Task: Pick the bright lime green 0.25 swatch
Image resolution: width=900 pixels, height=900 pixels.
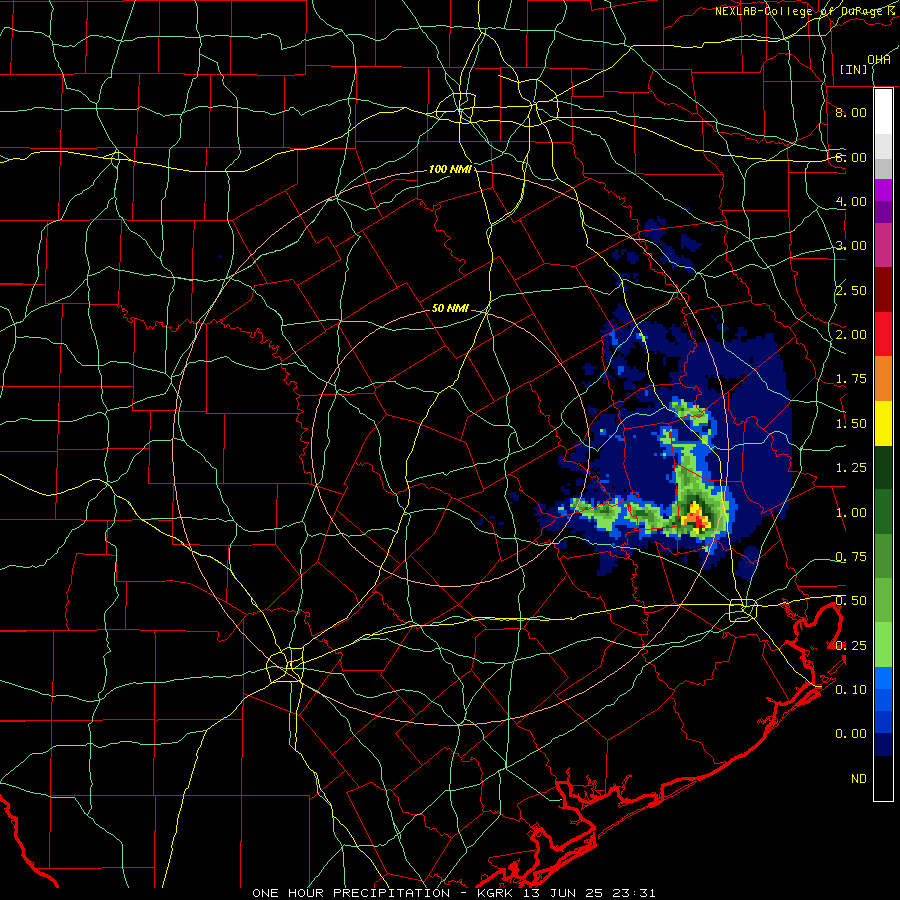Action: coord(883,645)
